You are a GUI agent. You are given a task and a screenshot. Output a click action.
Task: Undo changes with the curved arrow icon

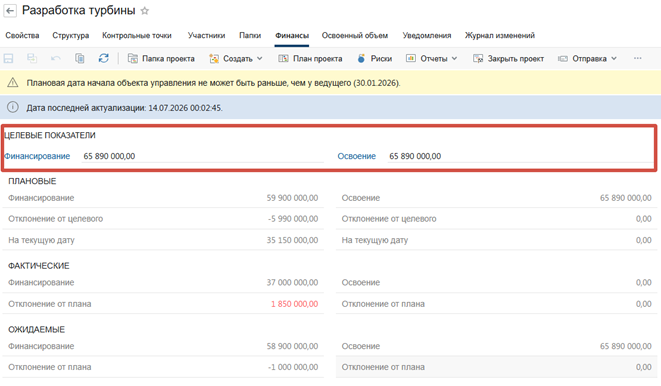click(x=56, y=59)
